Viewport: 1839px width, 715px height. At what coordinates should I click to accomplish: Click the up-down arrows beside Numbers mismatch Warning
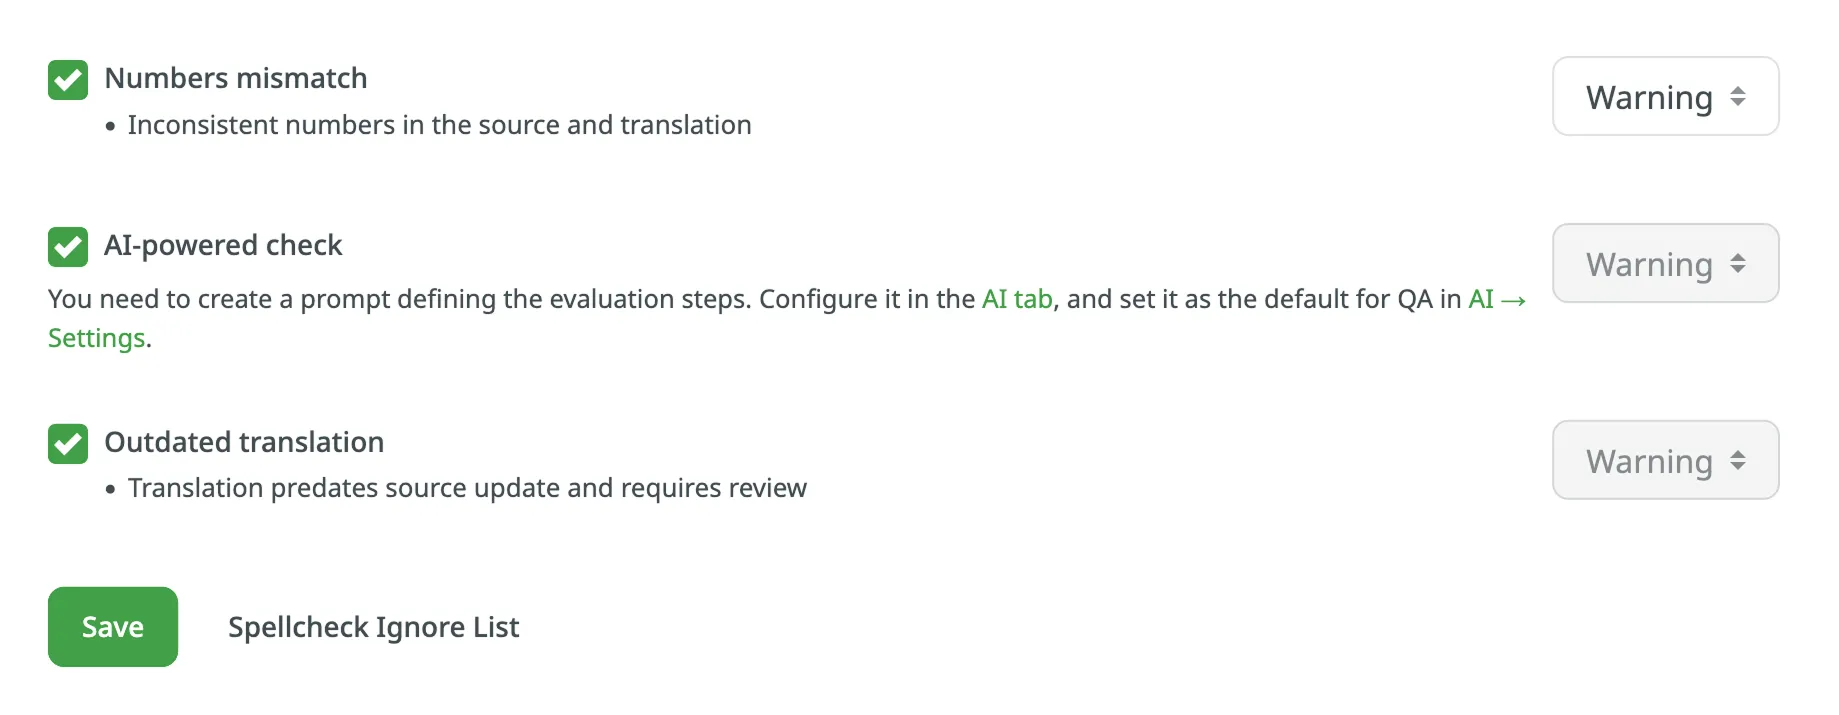pyautogui.click(x=1738, y=97)
